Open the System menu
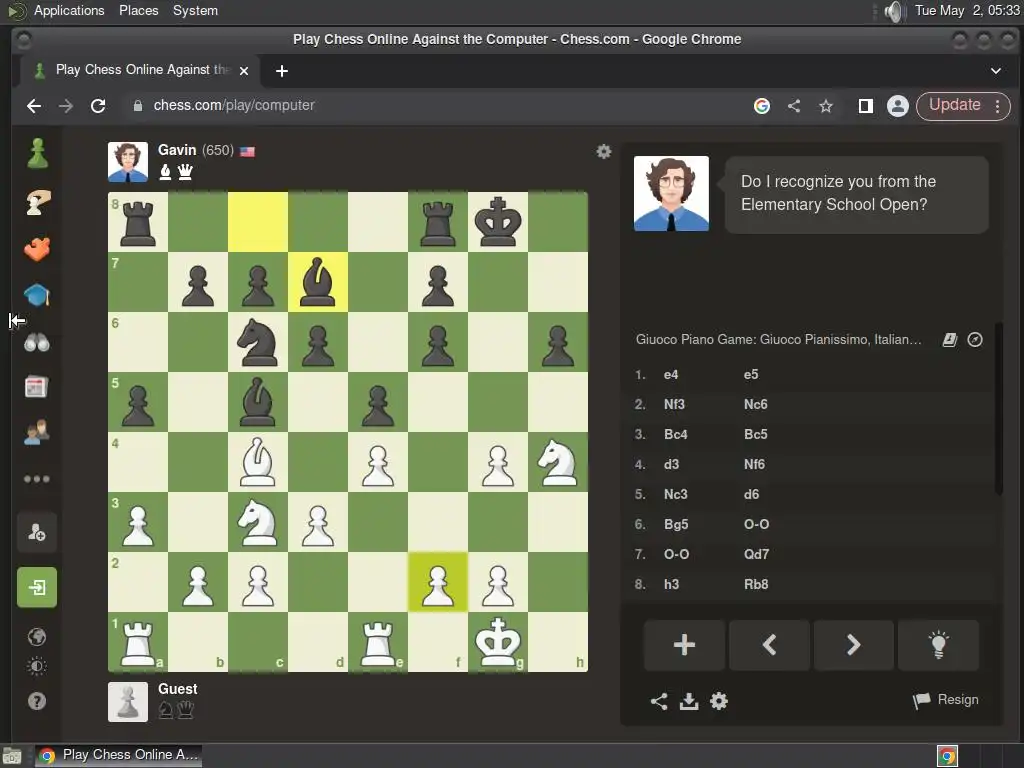This screenshot has height=768, width=1024. pos(195,10)
